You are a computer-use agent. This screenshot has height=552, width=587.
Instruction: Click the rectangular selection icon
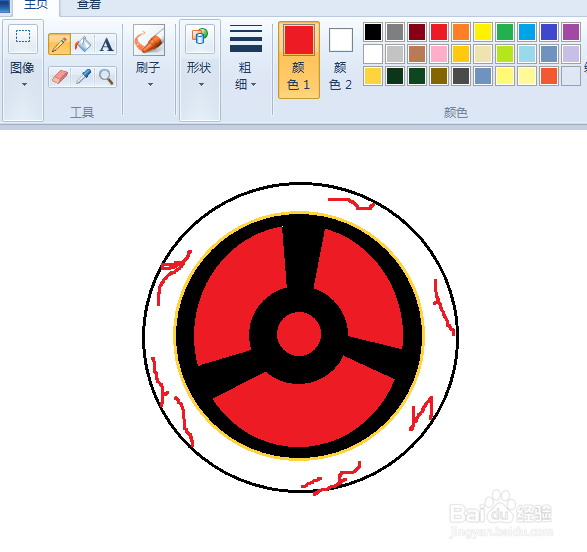click(x=23, y=37)
